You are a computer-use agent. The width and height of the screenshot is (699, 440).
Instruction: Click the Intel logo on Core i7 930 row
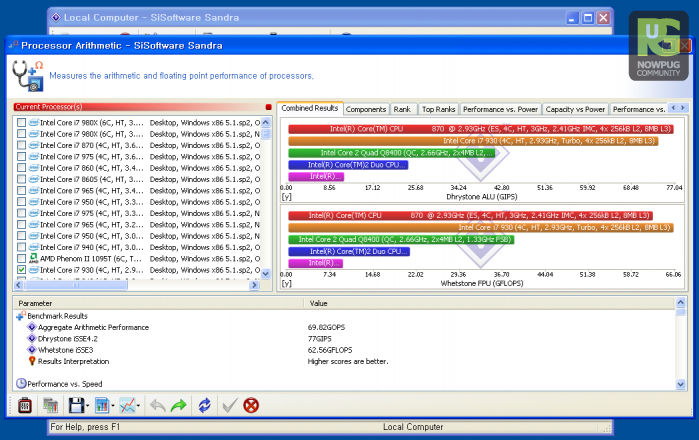[x=33, y=270]
